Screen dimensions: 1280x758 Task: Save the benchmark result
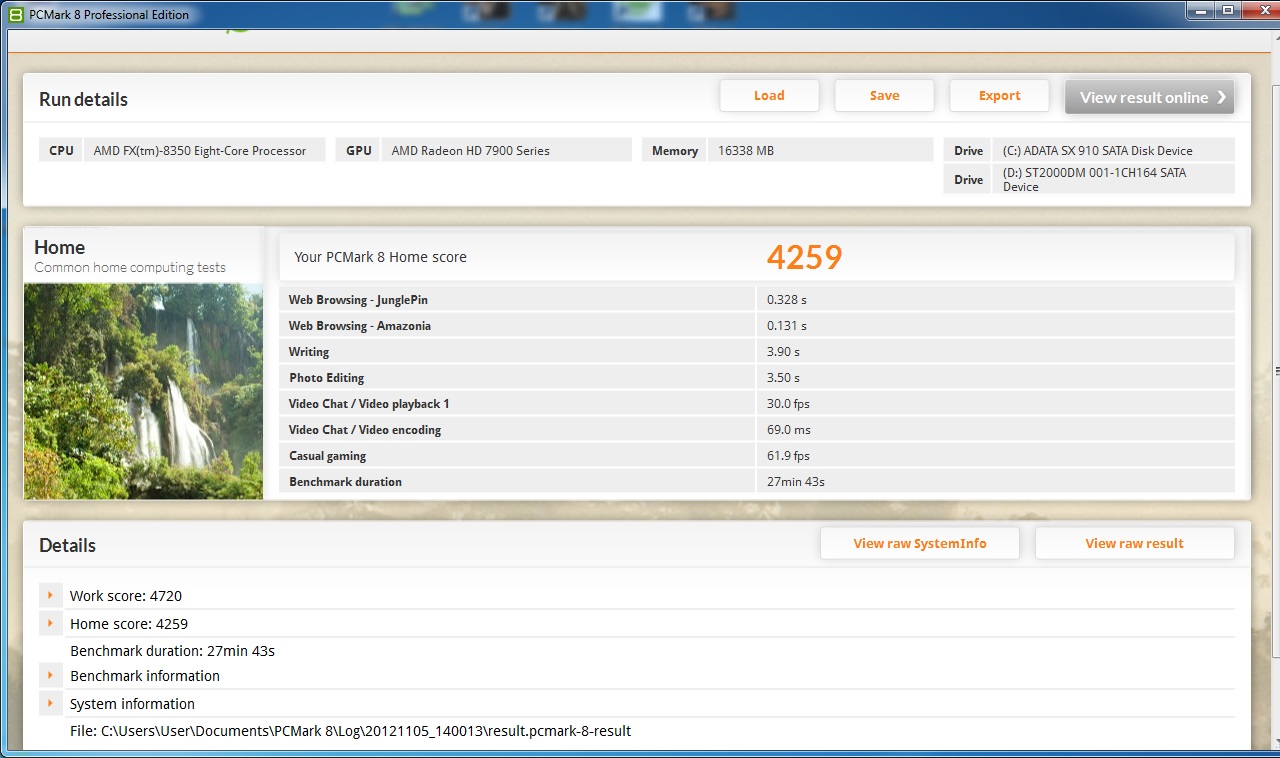[884, 96]
